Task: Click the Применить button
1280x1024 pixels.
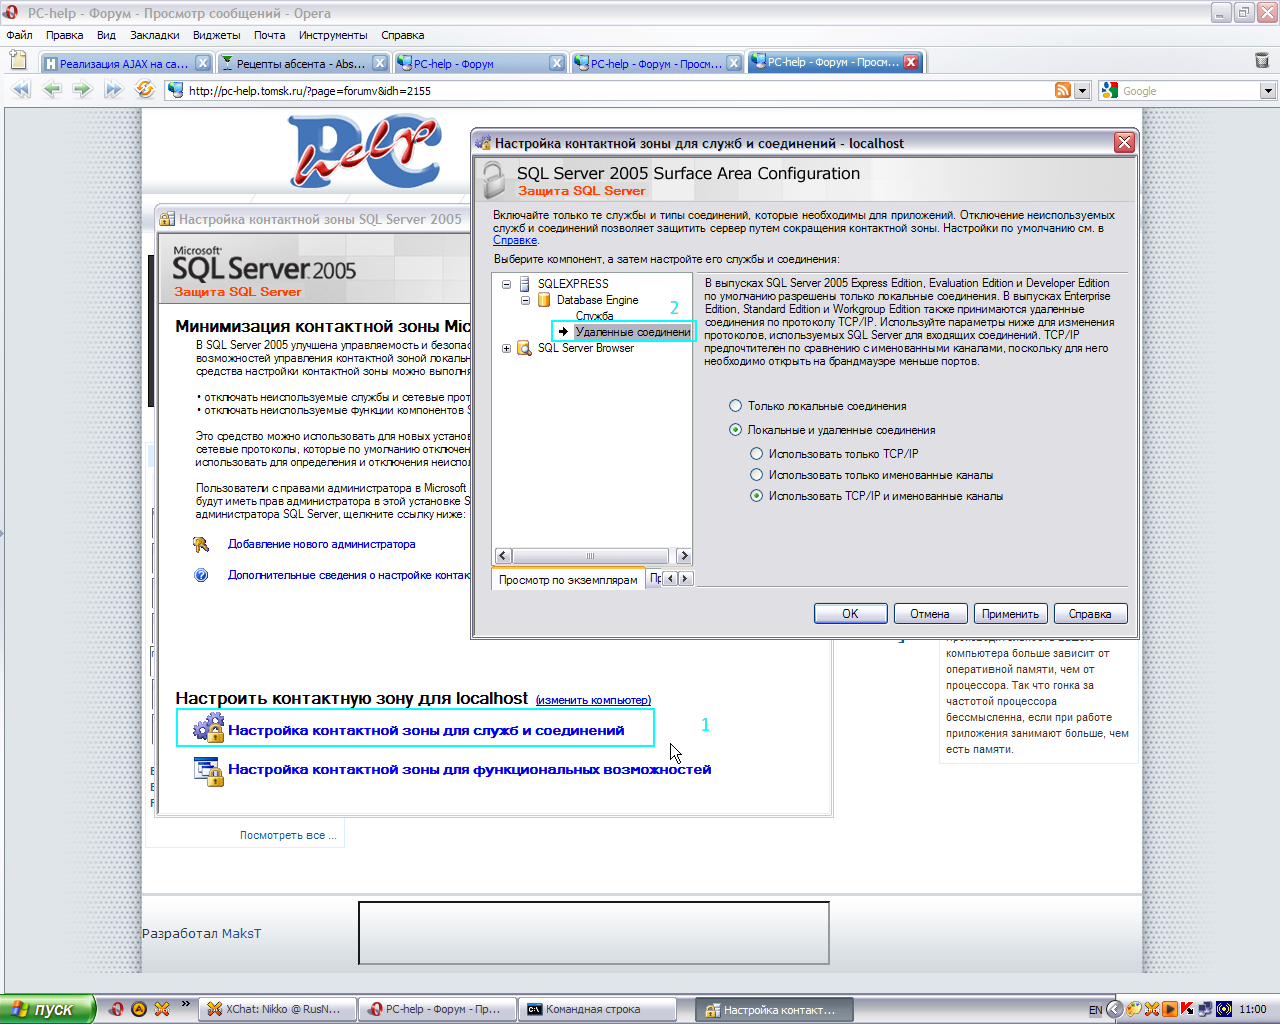Action: click(1010, 614)
